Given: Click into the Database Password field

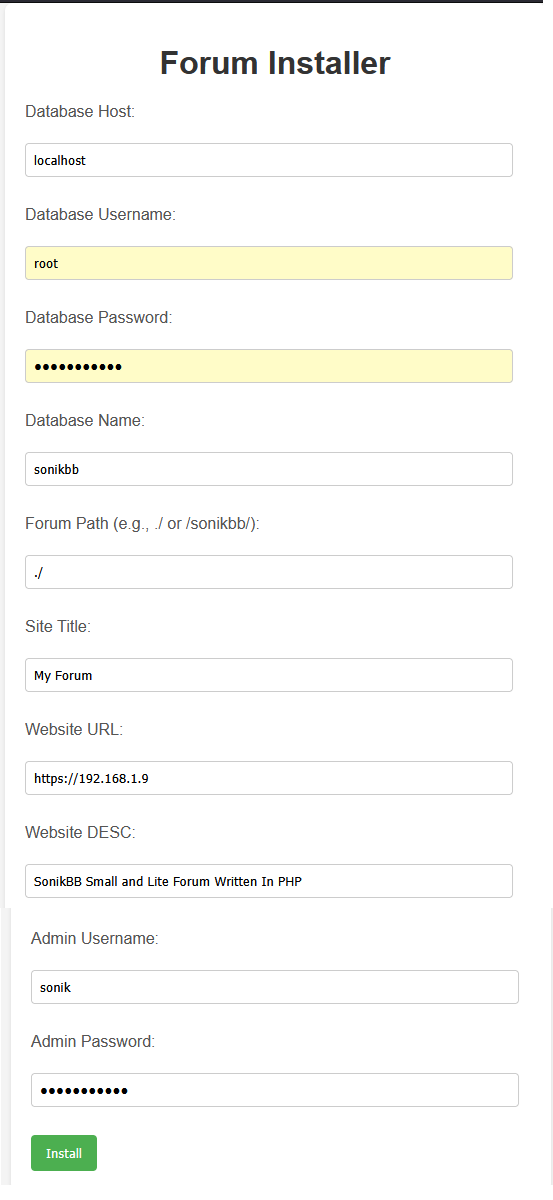Looking at the screenshot, I should pos(269,366).
